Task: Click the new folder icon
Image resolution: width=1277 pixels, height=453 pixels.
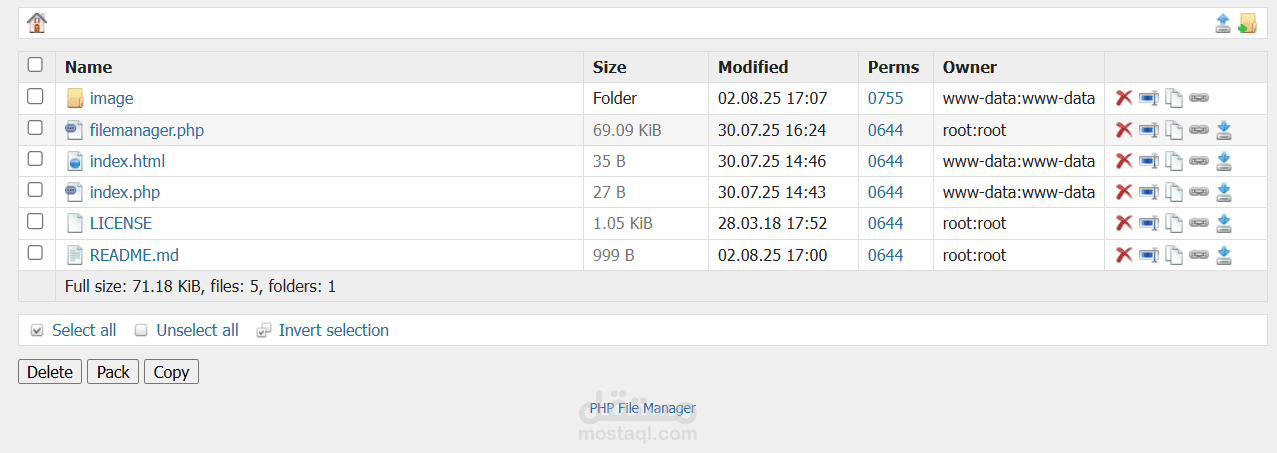Action: pyautogui.click(x=1247, y=23)
